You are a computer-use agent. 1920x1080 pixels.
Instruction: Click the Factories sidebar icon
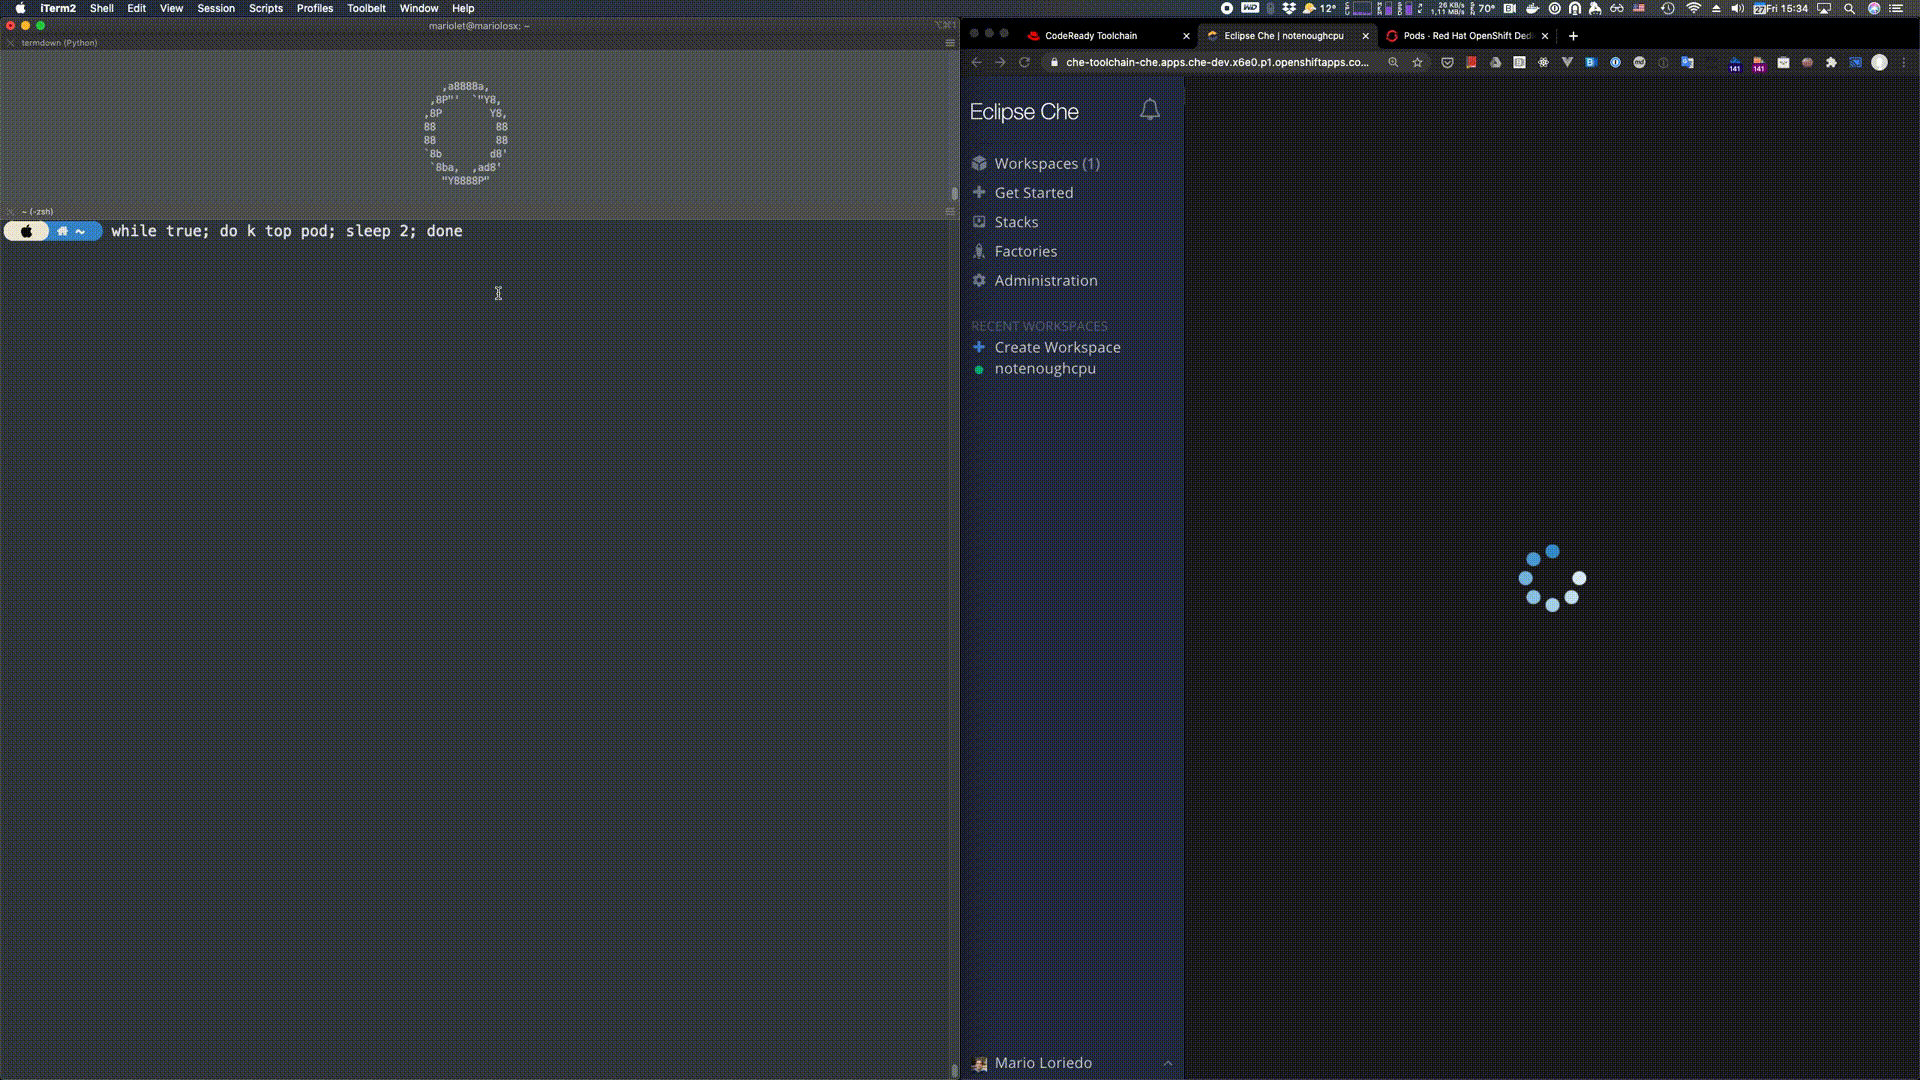click(x=979, y=251)
